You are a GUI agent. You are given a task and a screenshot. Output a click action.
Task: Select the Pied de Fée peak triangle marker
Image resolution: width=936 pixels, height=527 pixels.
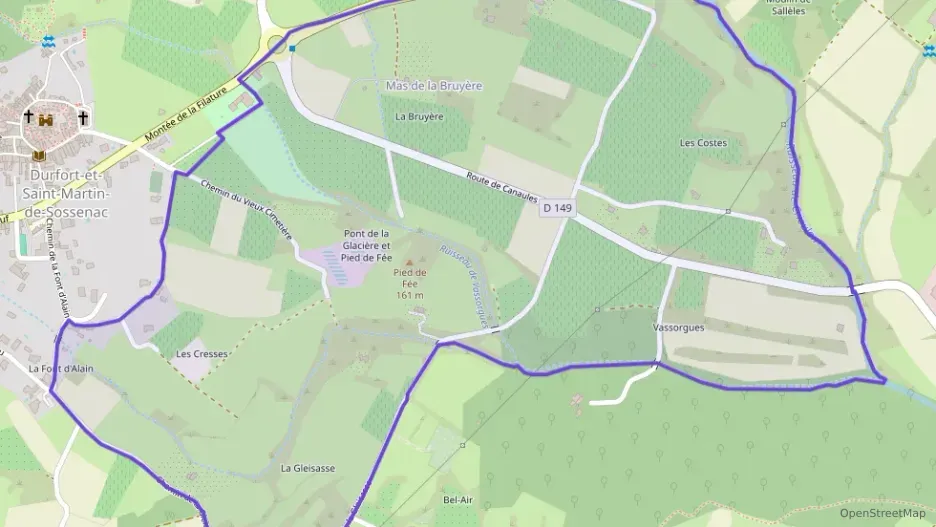click(410, 262)
